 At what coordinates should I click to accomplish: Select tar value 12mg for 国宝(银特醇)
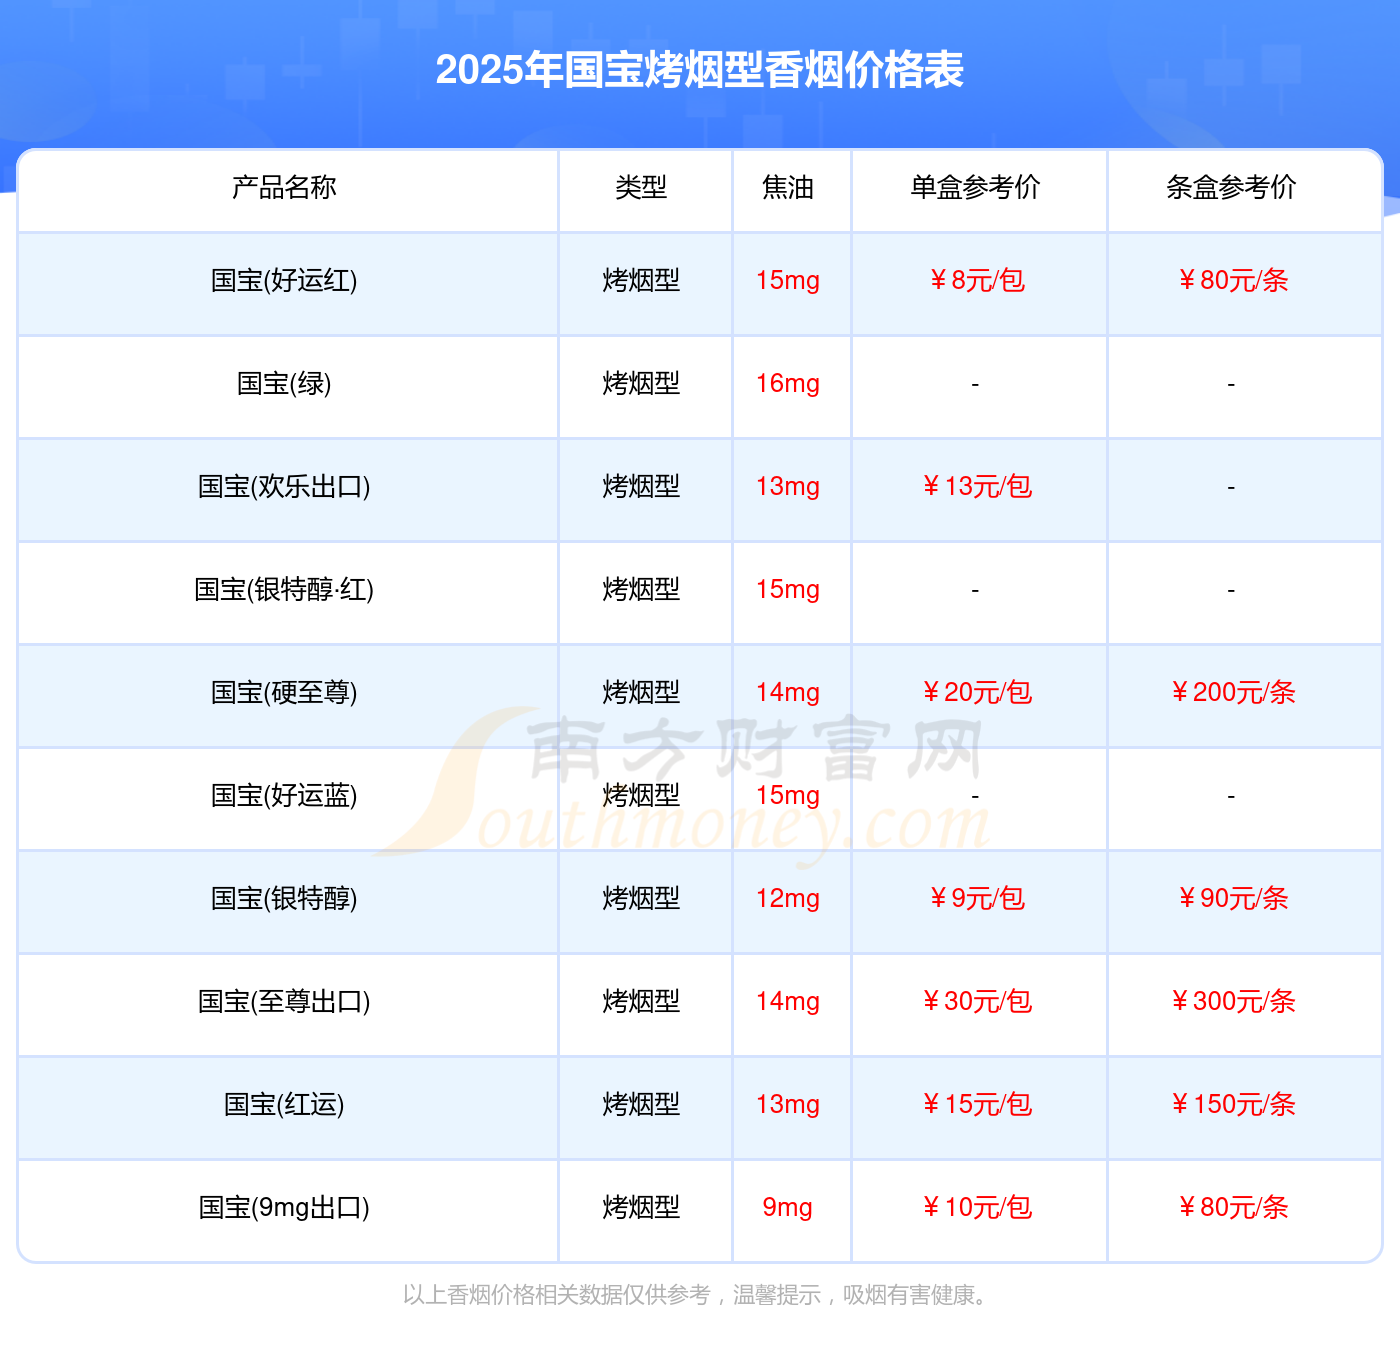(788, 899)
